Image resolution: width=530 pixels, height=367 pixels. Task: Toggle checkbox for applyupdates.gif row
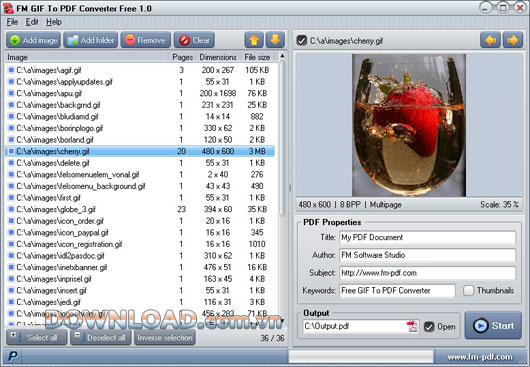[11, 81]
